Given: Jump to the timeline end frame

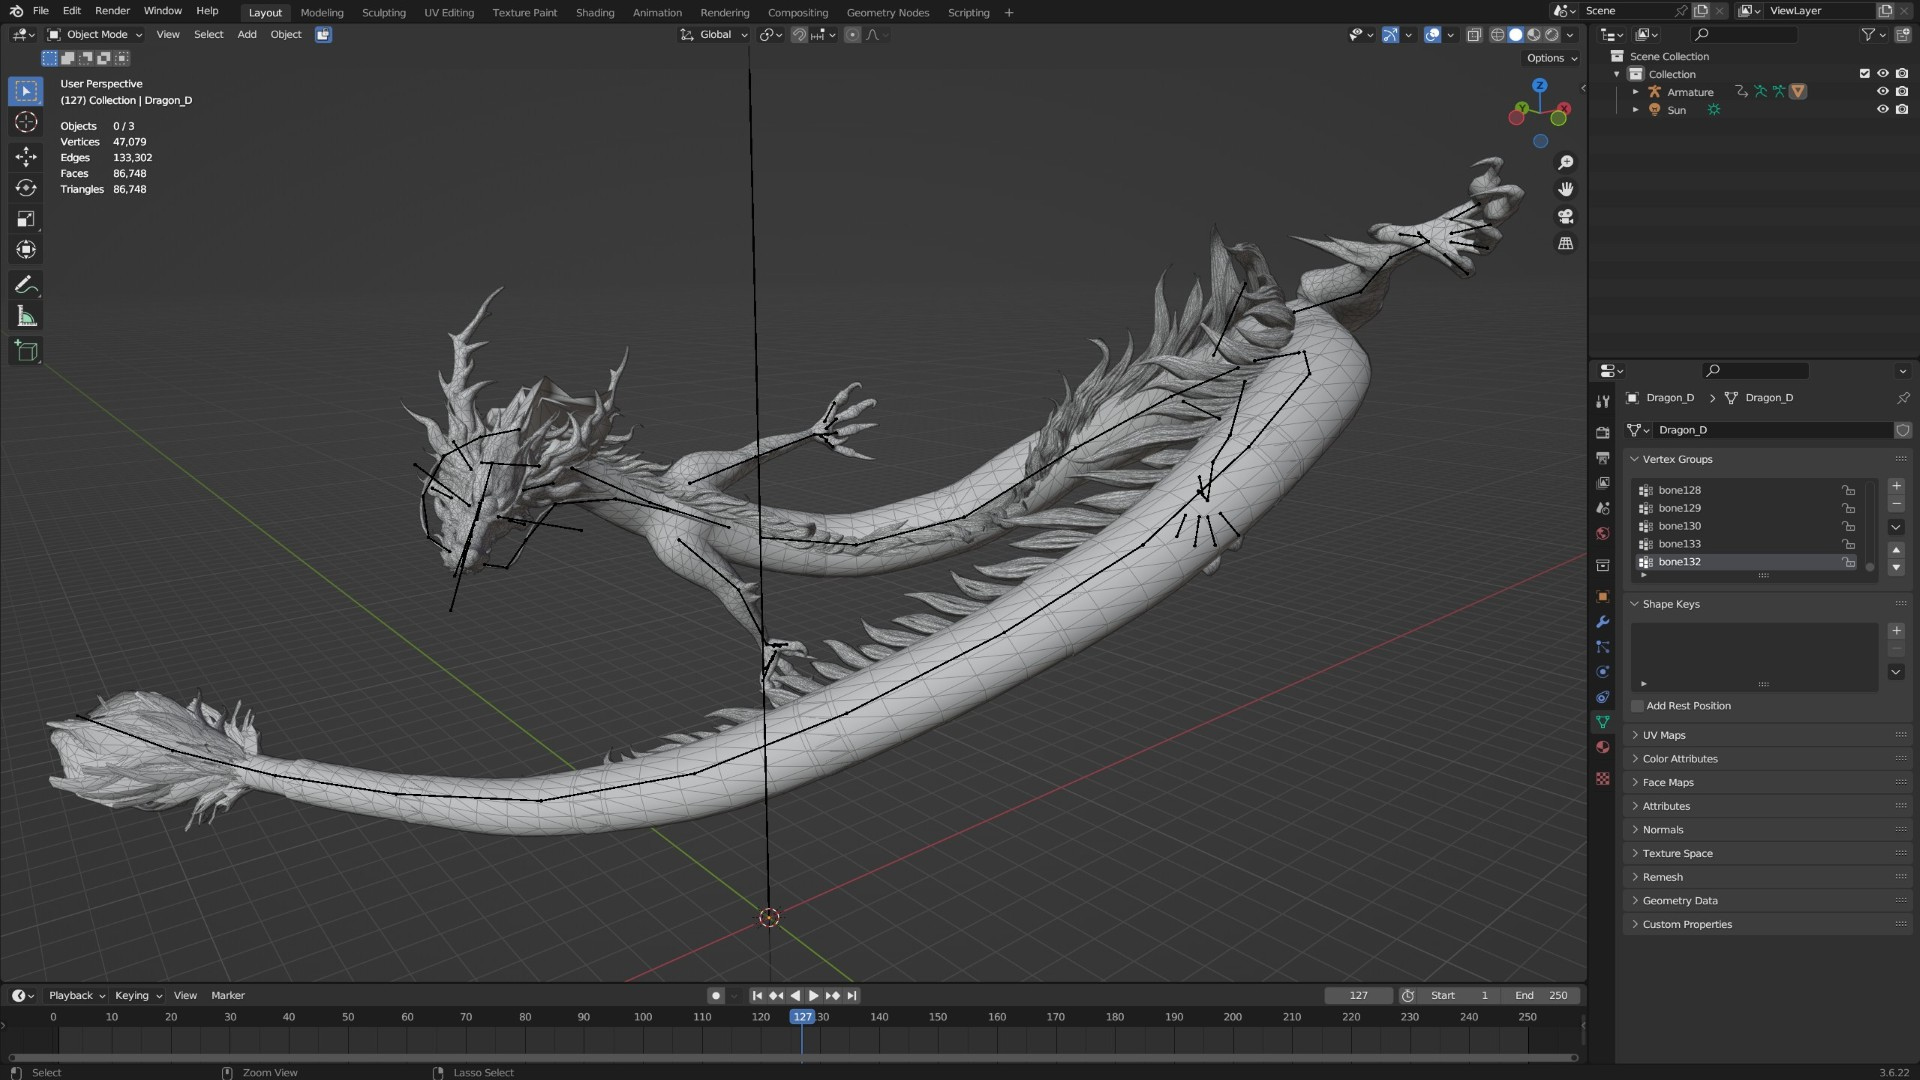Looking at the screenshot, I should coord(852,996).
